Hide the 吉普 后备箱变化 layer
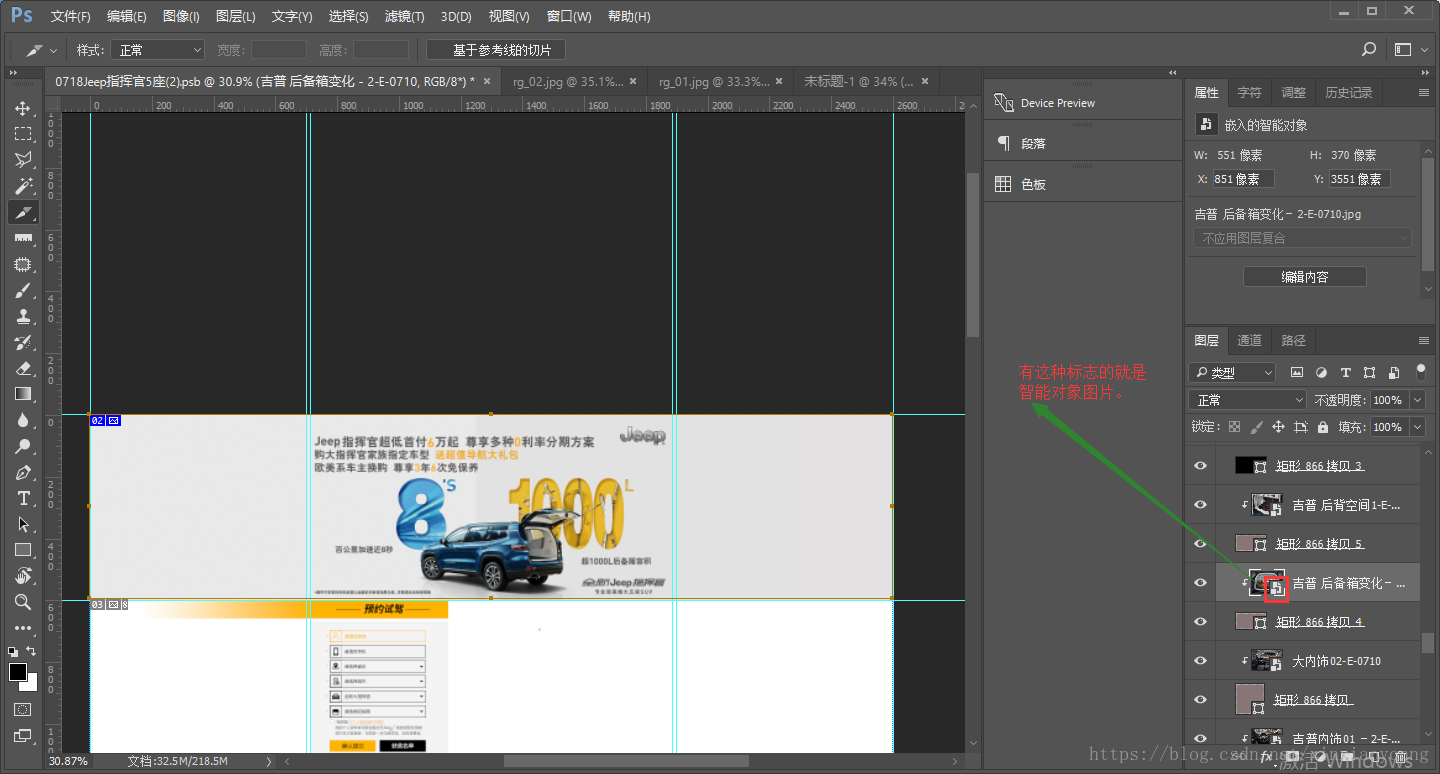 click(1201, 583)
